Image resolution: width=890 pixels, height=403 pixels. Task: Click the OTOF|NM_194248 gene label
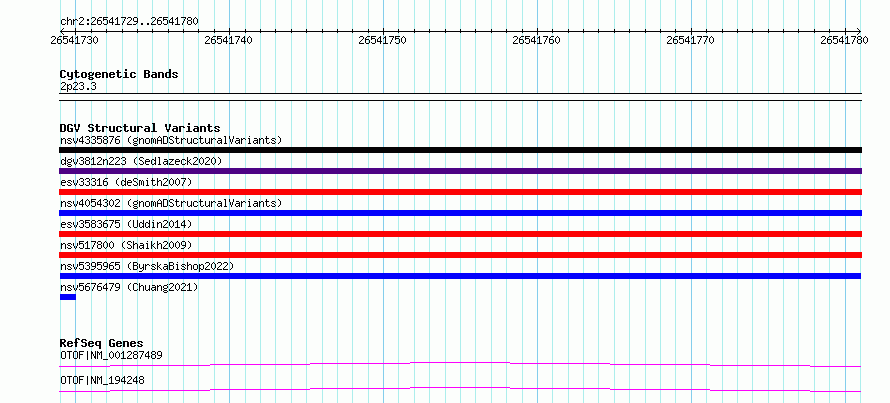(102, 380)
